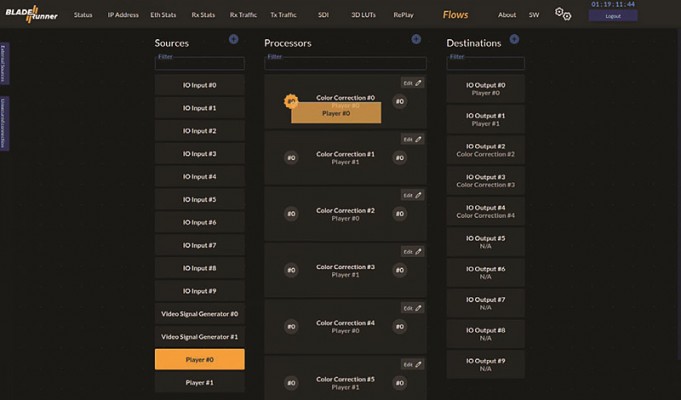
Task: Click the plus icon beside Sources
Action: (234, 40)
